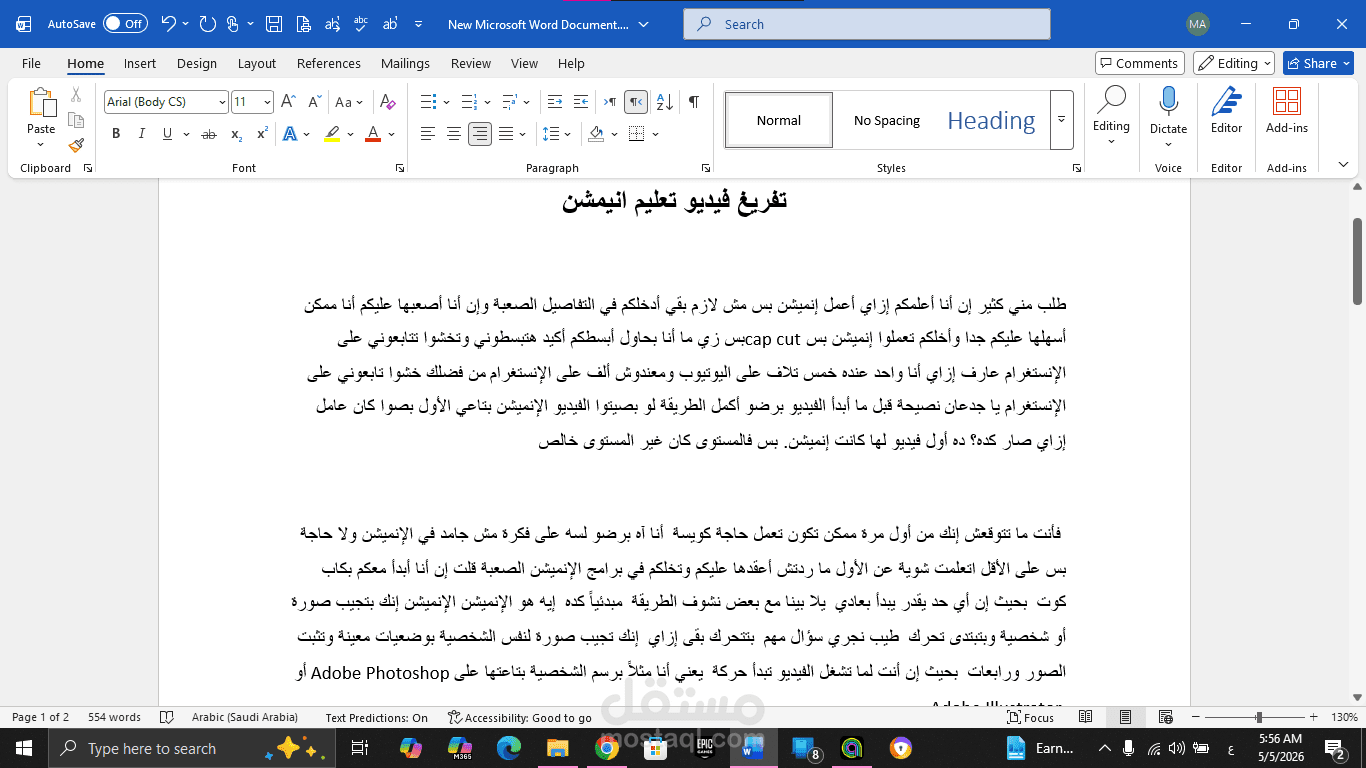Set left-to-right text direction
The image size is (1366, 768).
click(609, 102)
